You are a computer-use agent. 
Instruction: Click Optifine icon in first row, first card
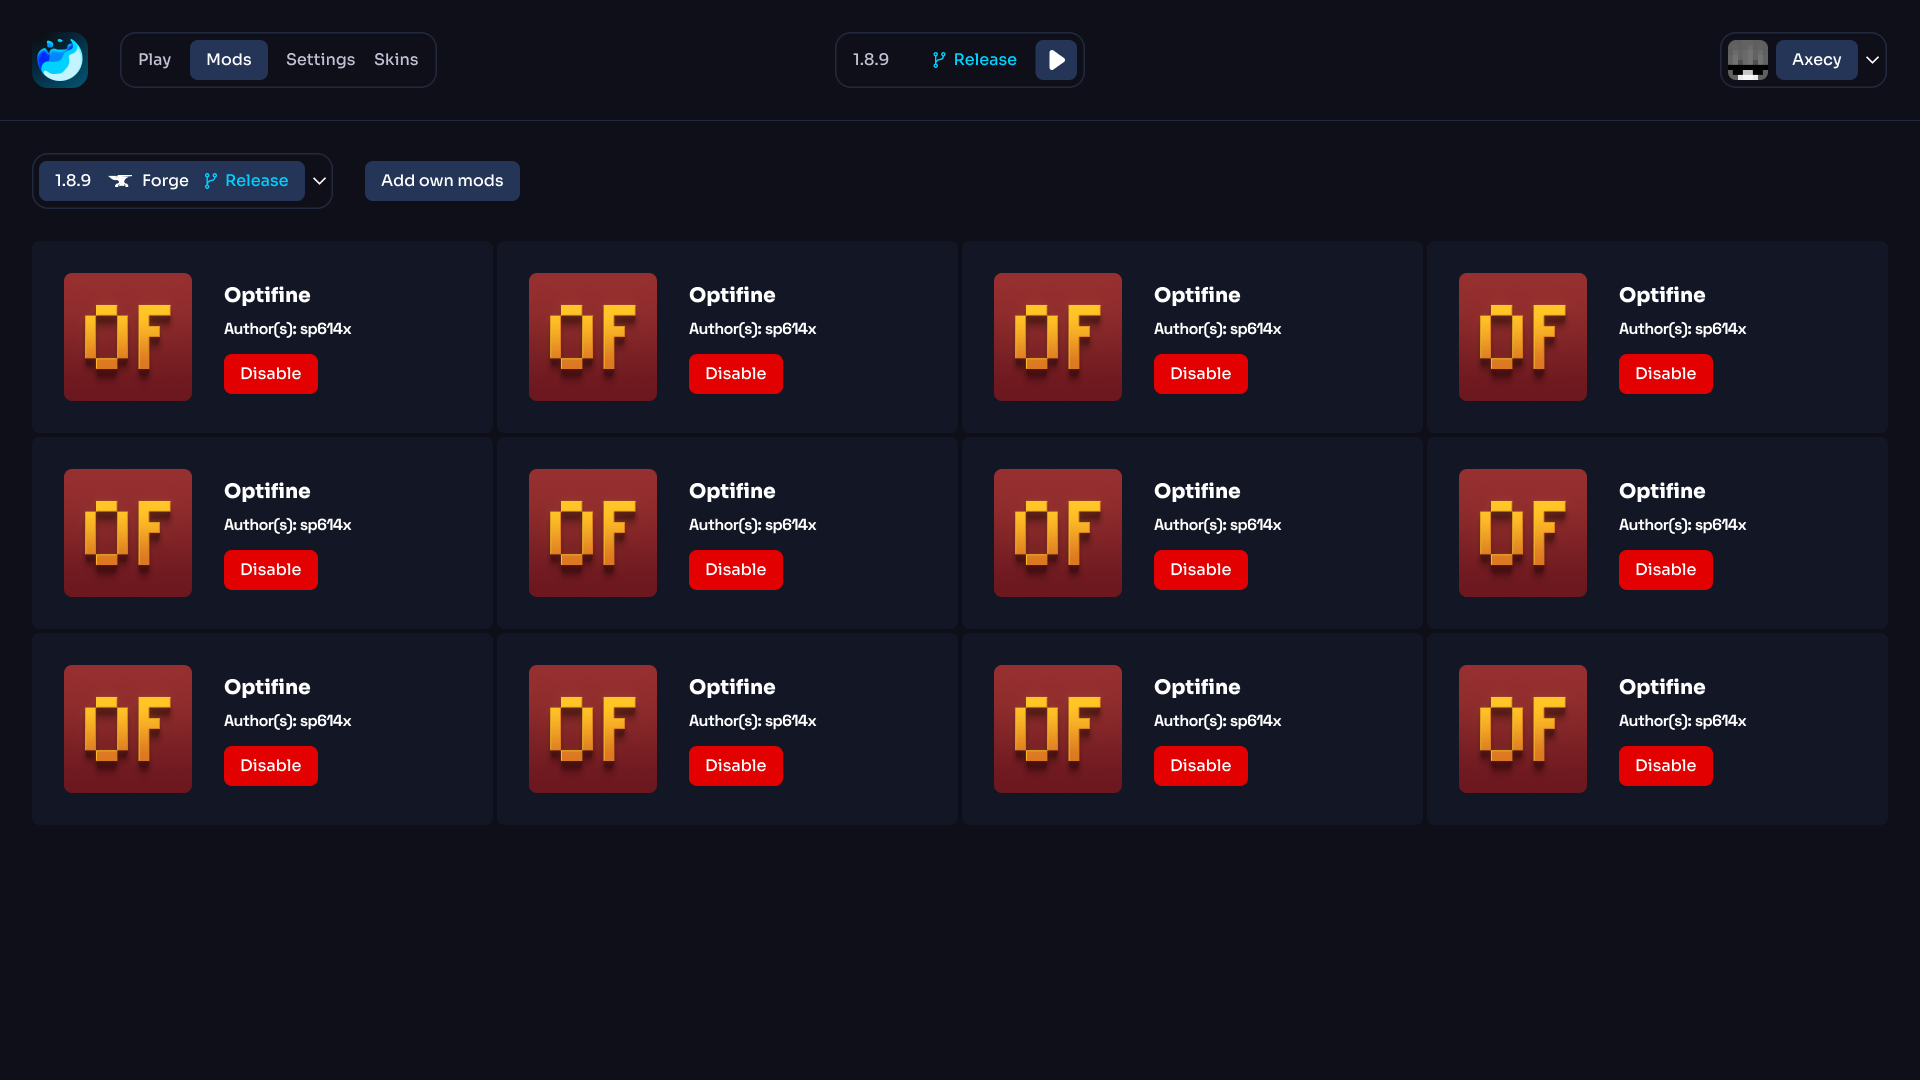click(128, 337)
